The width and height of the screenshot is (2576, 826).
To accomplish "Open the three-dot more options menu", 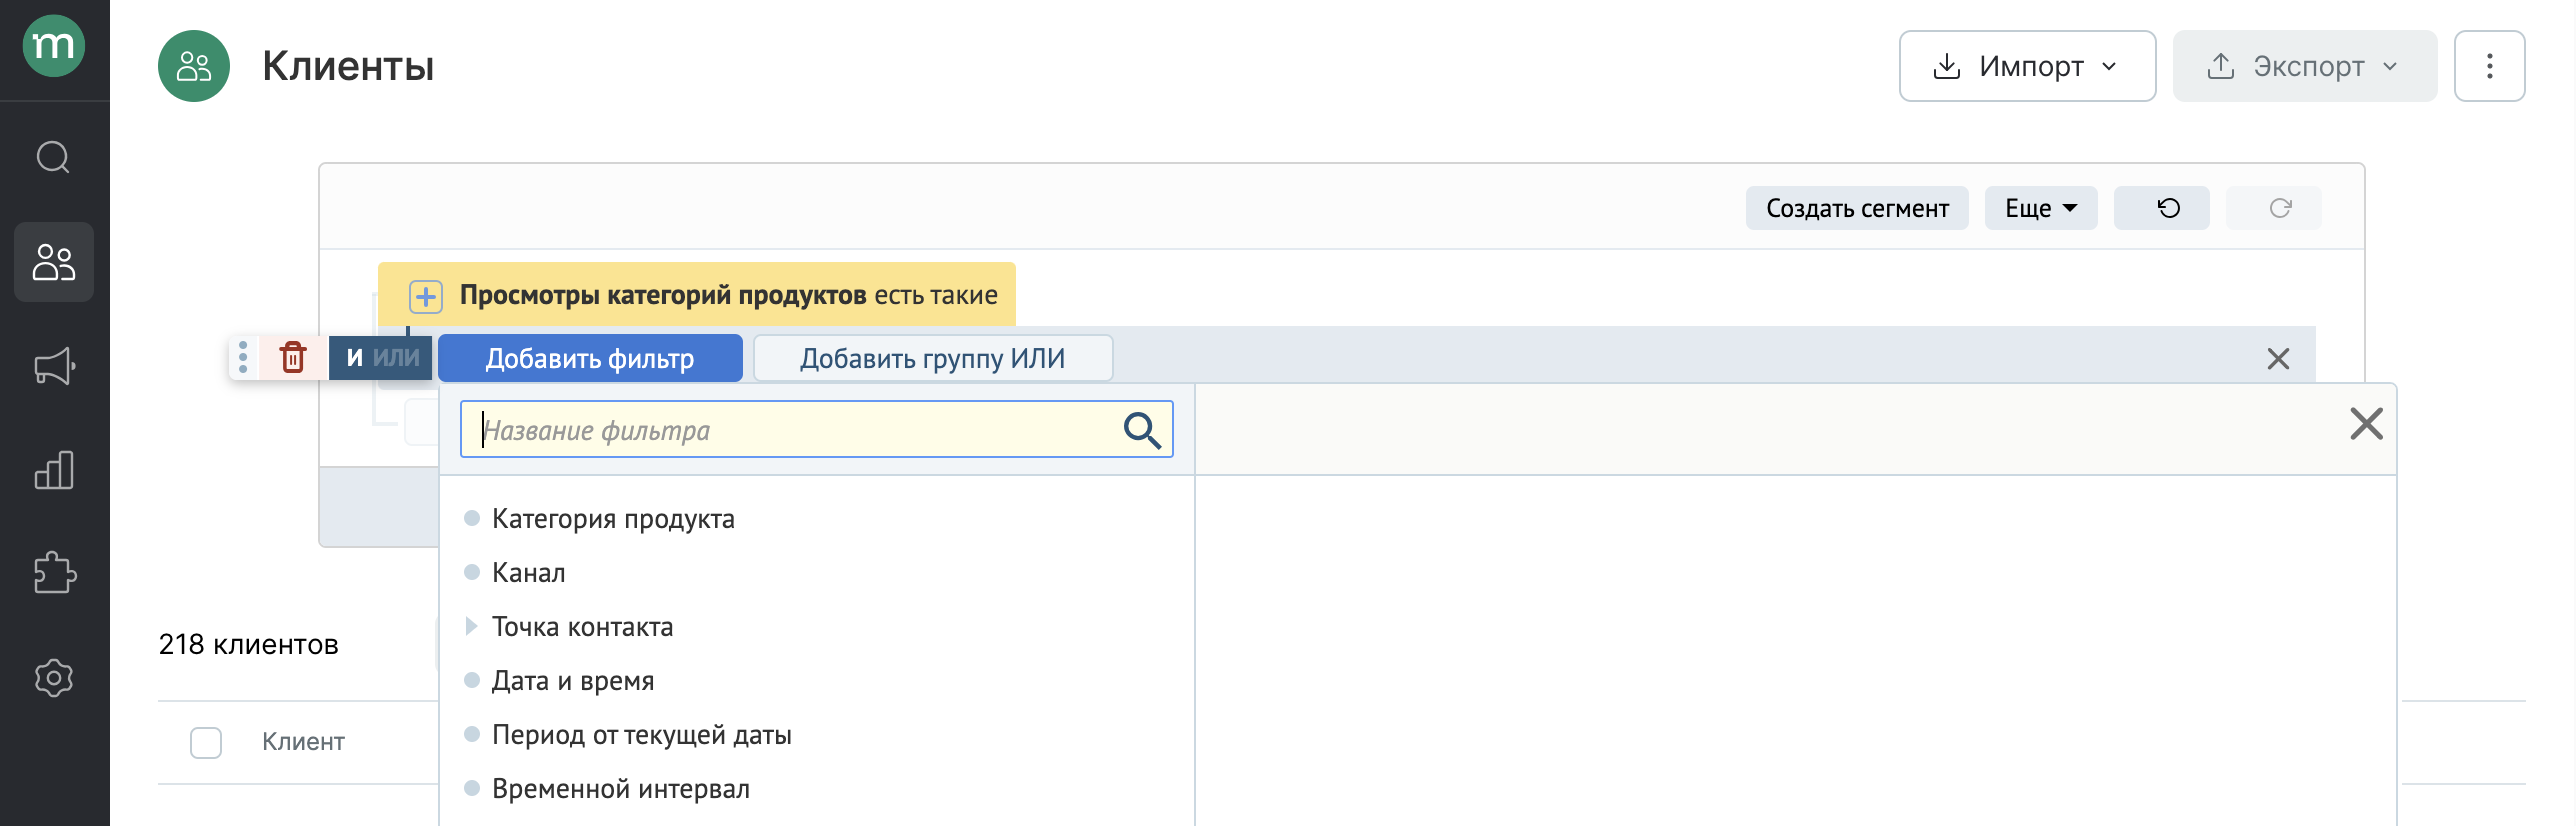I will [x=2489, y=66].
